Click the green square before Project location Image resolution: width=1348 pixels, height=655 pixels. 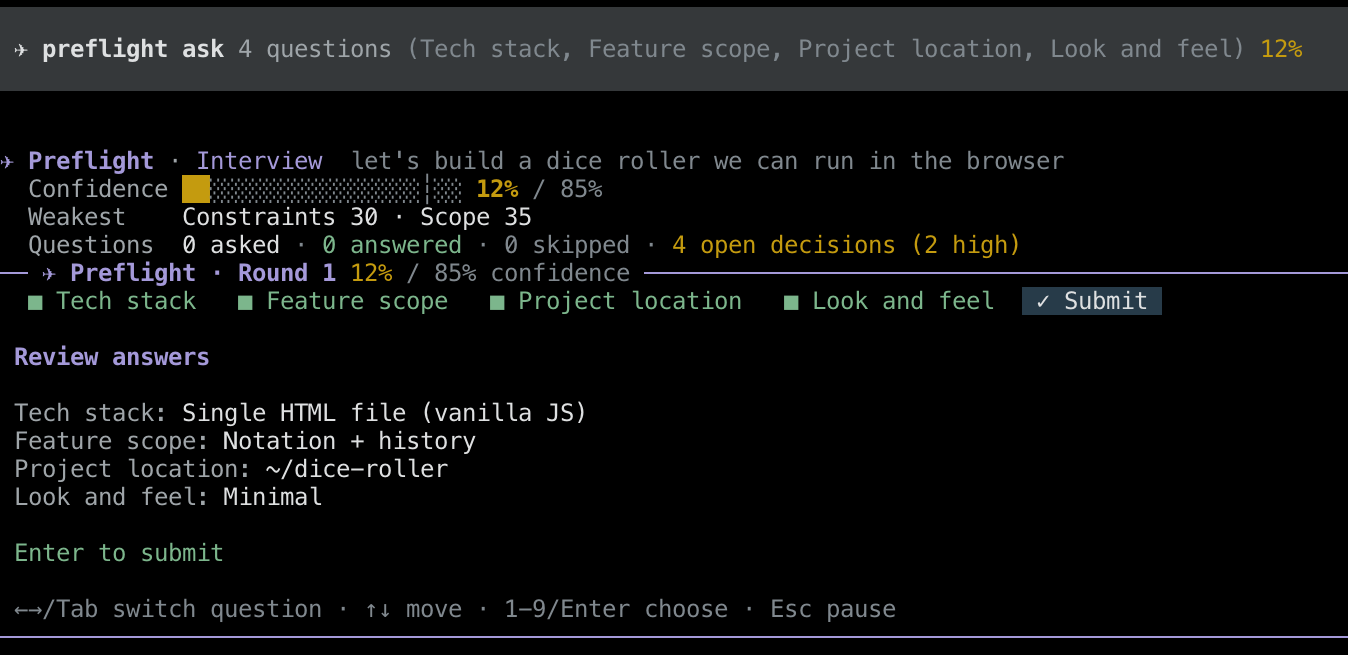[x=497, y=302]
